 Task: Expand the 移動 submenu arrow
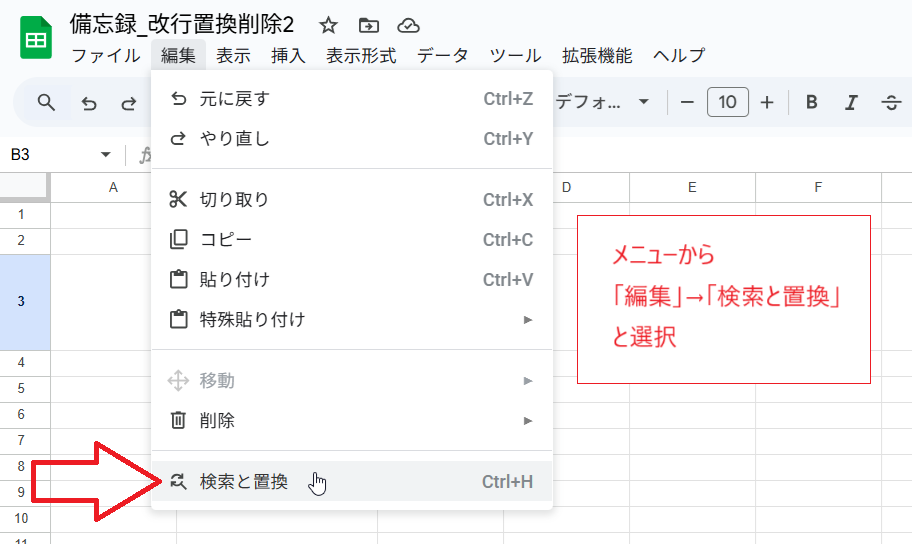[x=528, y=381]
